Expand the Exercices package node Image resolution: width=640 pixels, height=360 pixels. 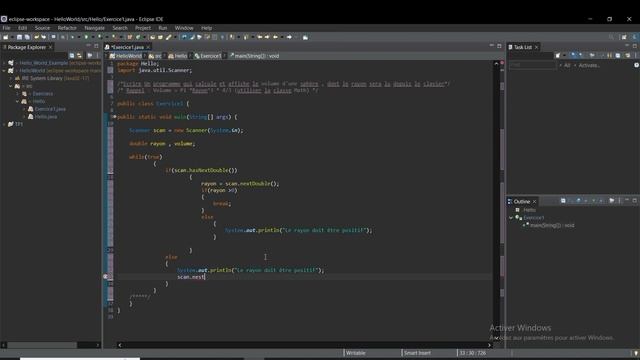pos(18,94)
